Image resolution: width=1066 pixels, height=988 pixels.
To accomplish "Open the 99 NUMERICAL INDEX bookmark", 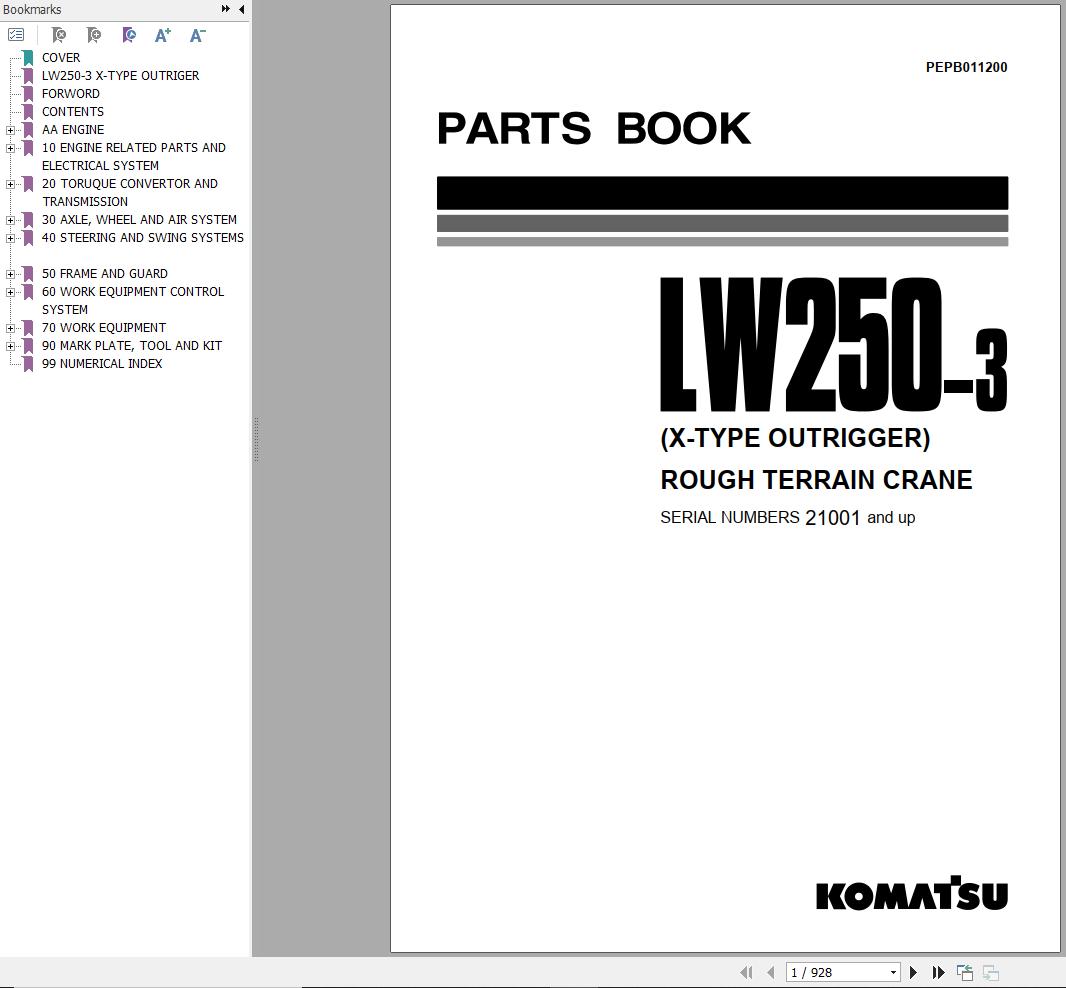I will pyautogui.click(x=102, y=364).
